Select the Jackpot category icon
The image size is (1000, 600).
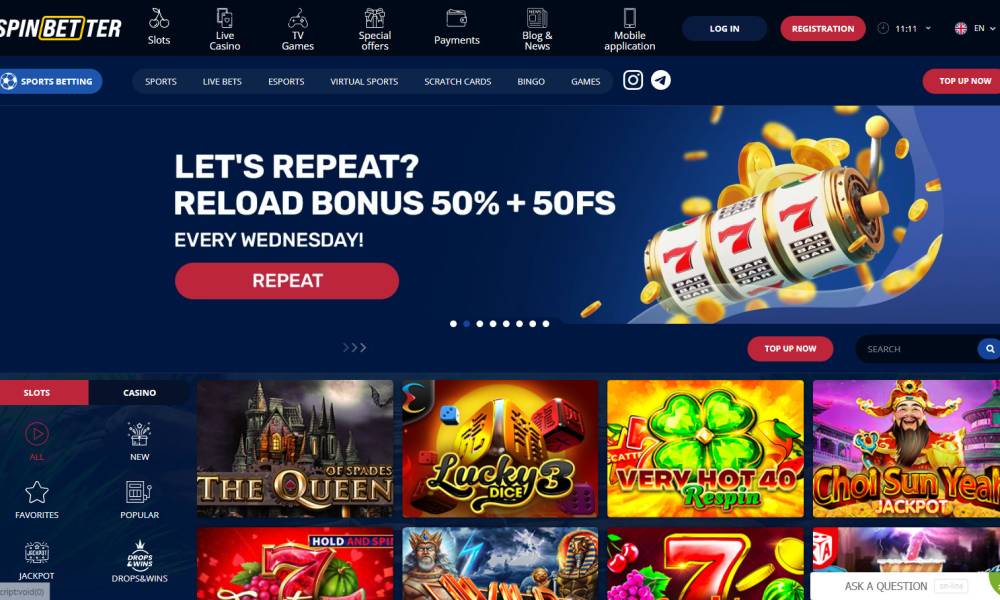click(x=36, y=553)
